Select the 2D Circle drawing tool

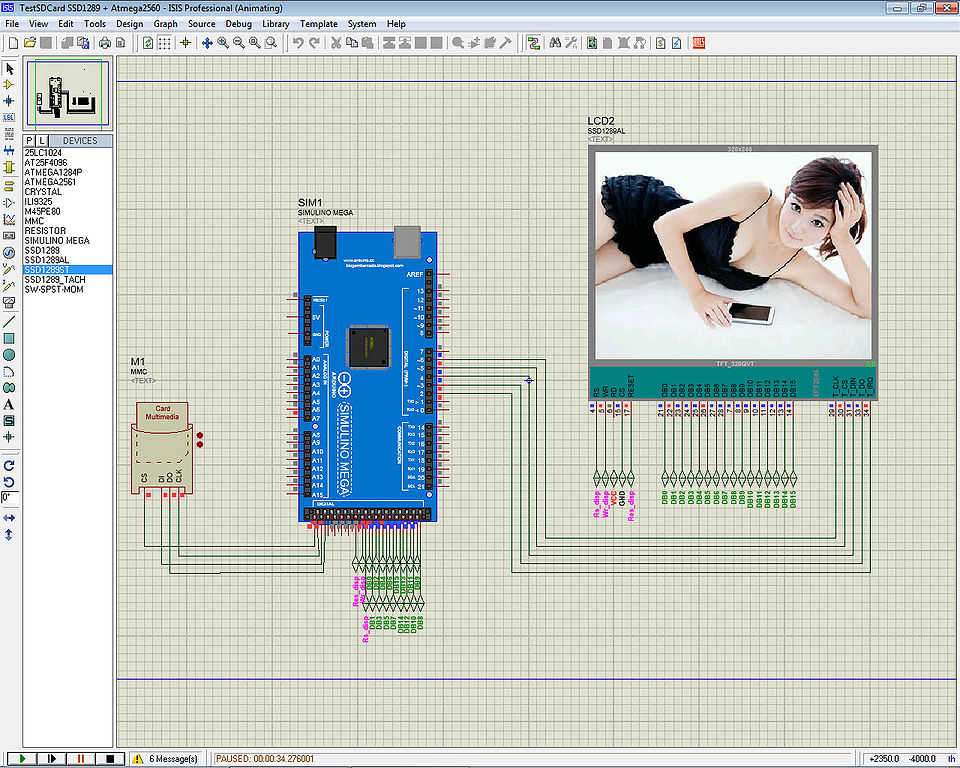(x=9, y=355)
